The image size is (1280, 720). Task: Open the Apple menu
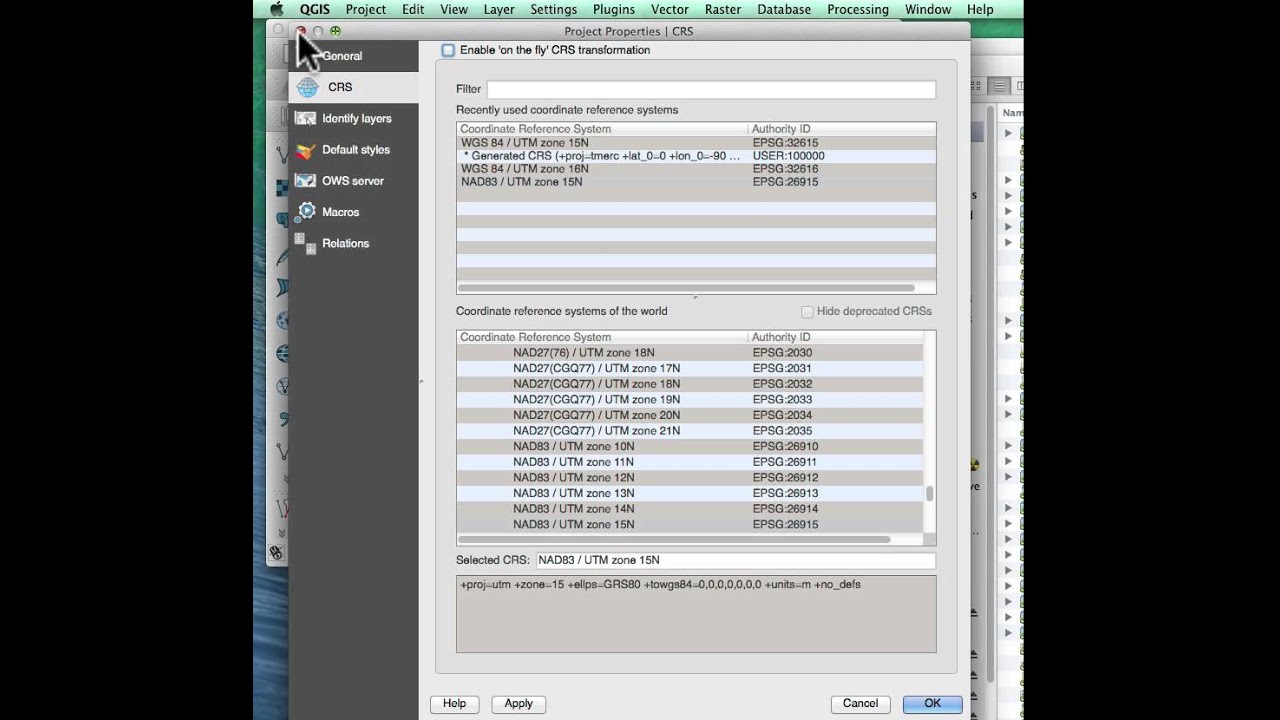click(x=277, y=9)
